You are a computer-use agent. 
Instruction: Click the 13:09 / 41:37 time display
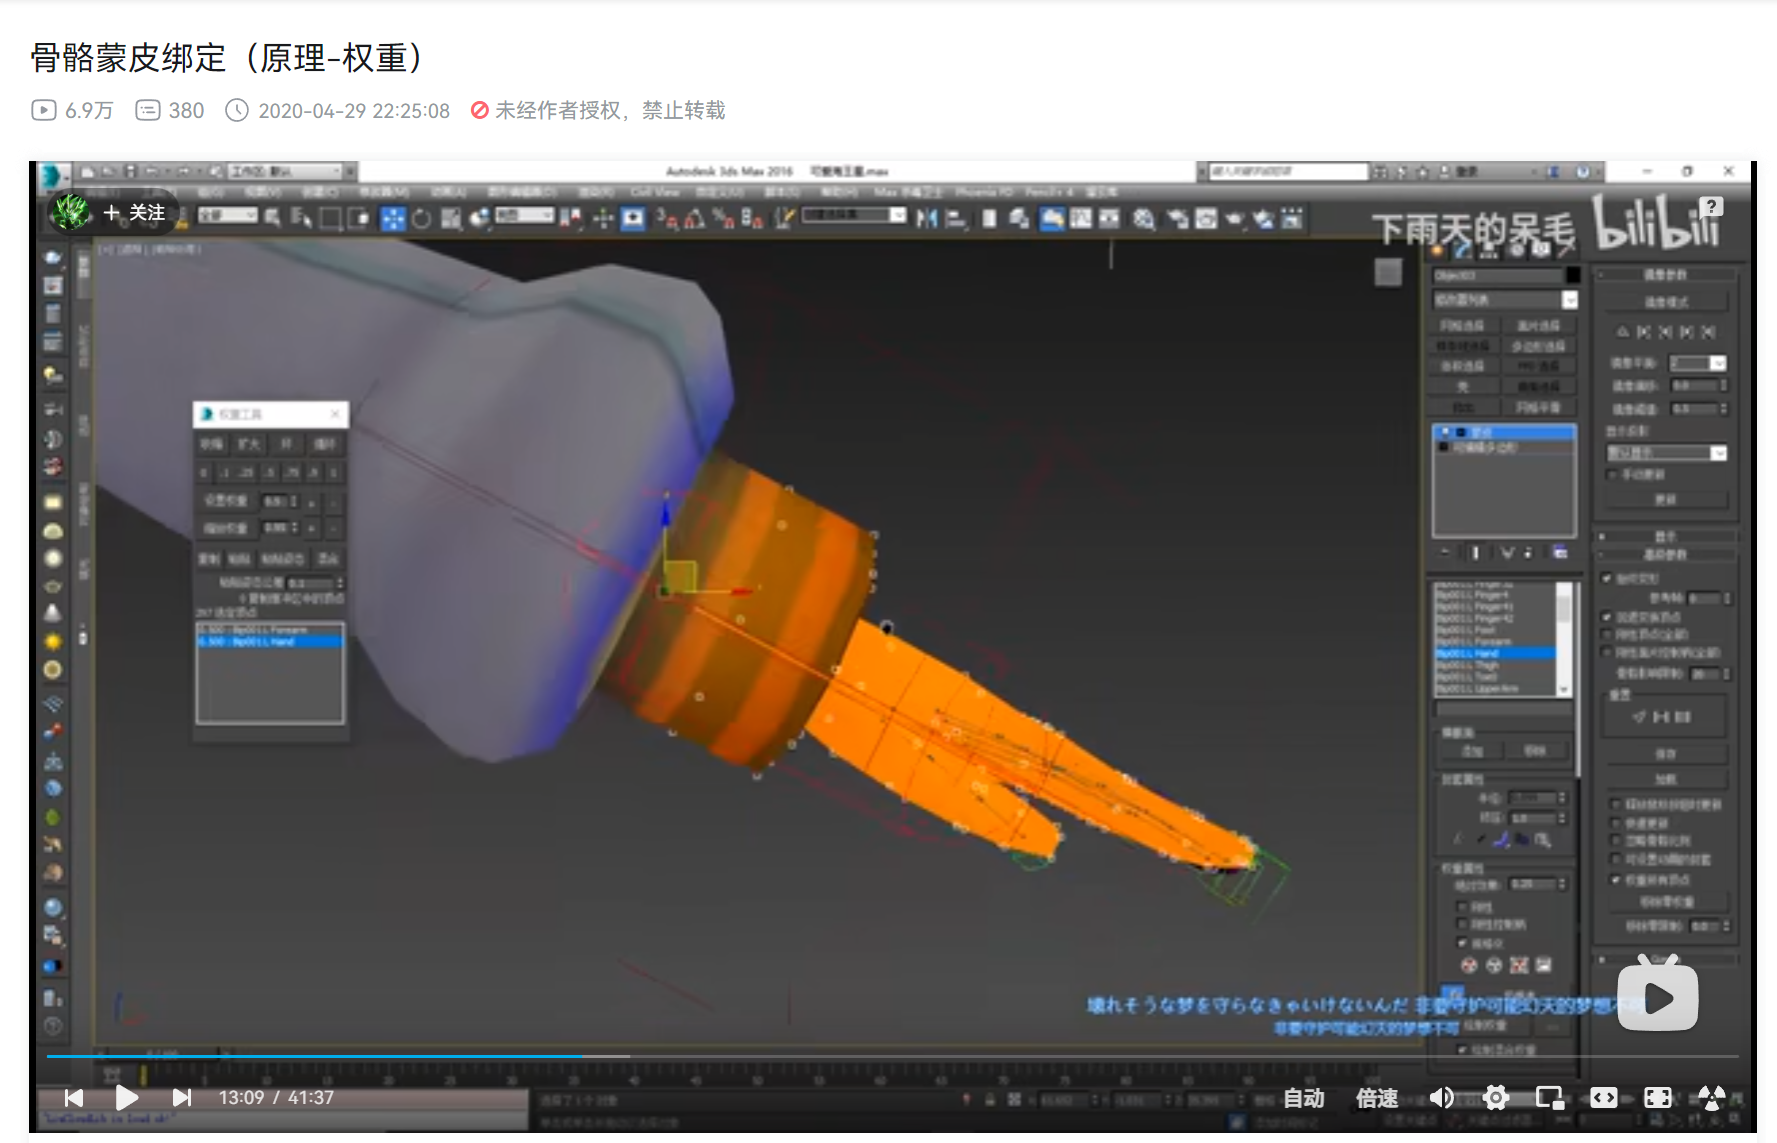(x=276, y=1098)
